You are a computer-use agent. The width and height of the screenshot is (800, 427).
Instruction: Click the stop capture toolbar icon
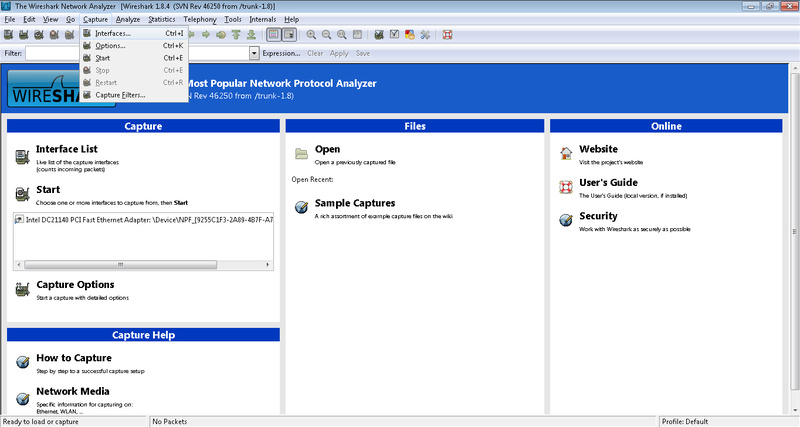click(54, 35)
